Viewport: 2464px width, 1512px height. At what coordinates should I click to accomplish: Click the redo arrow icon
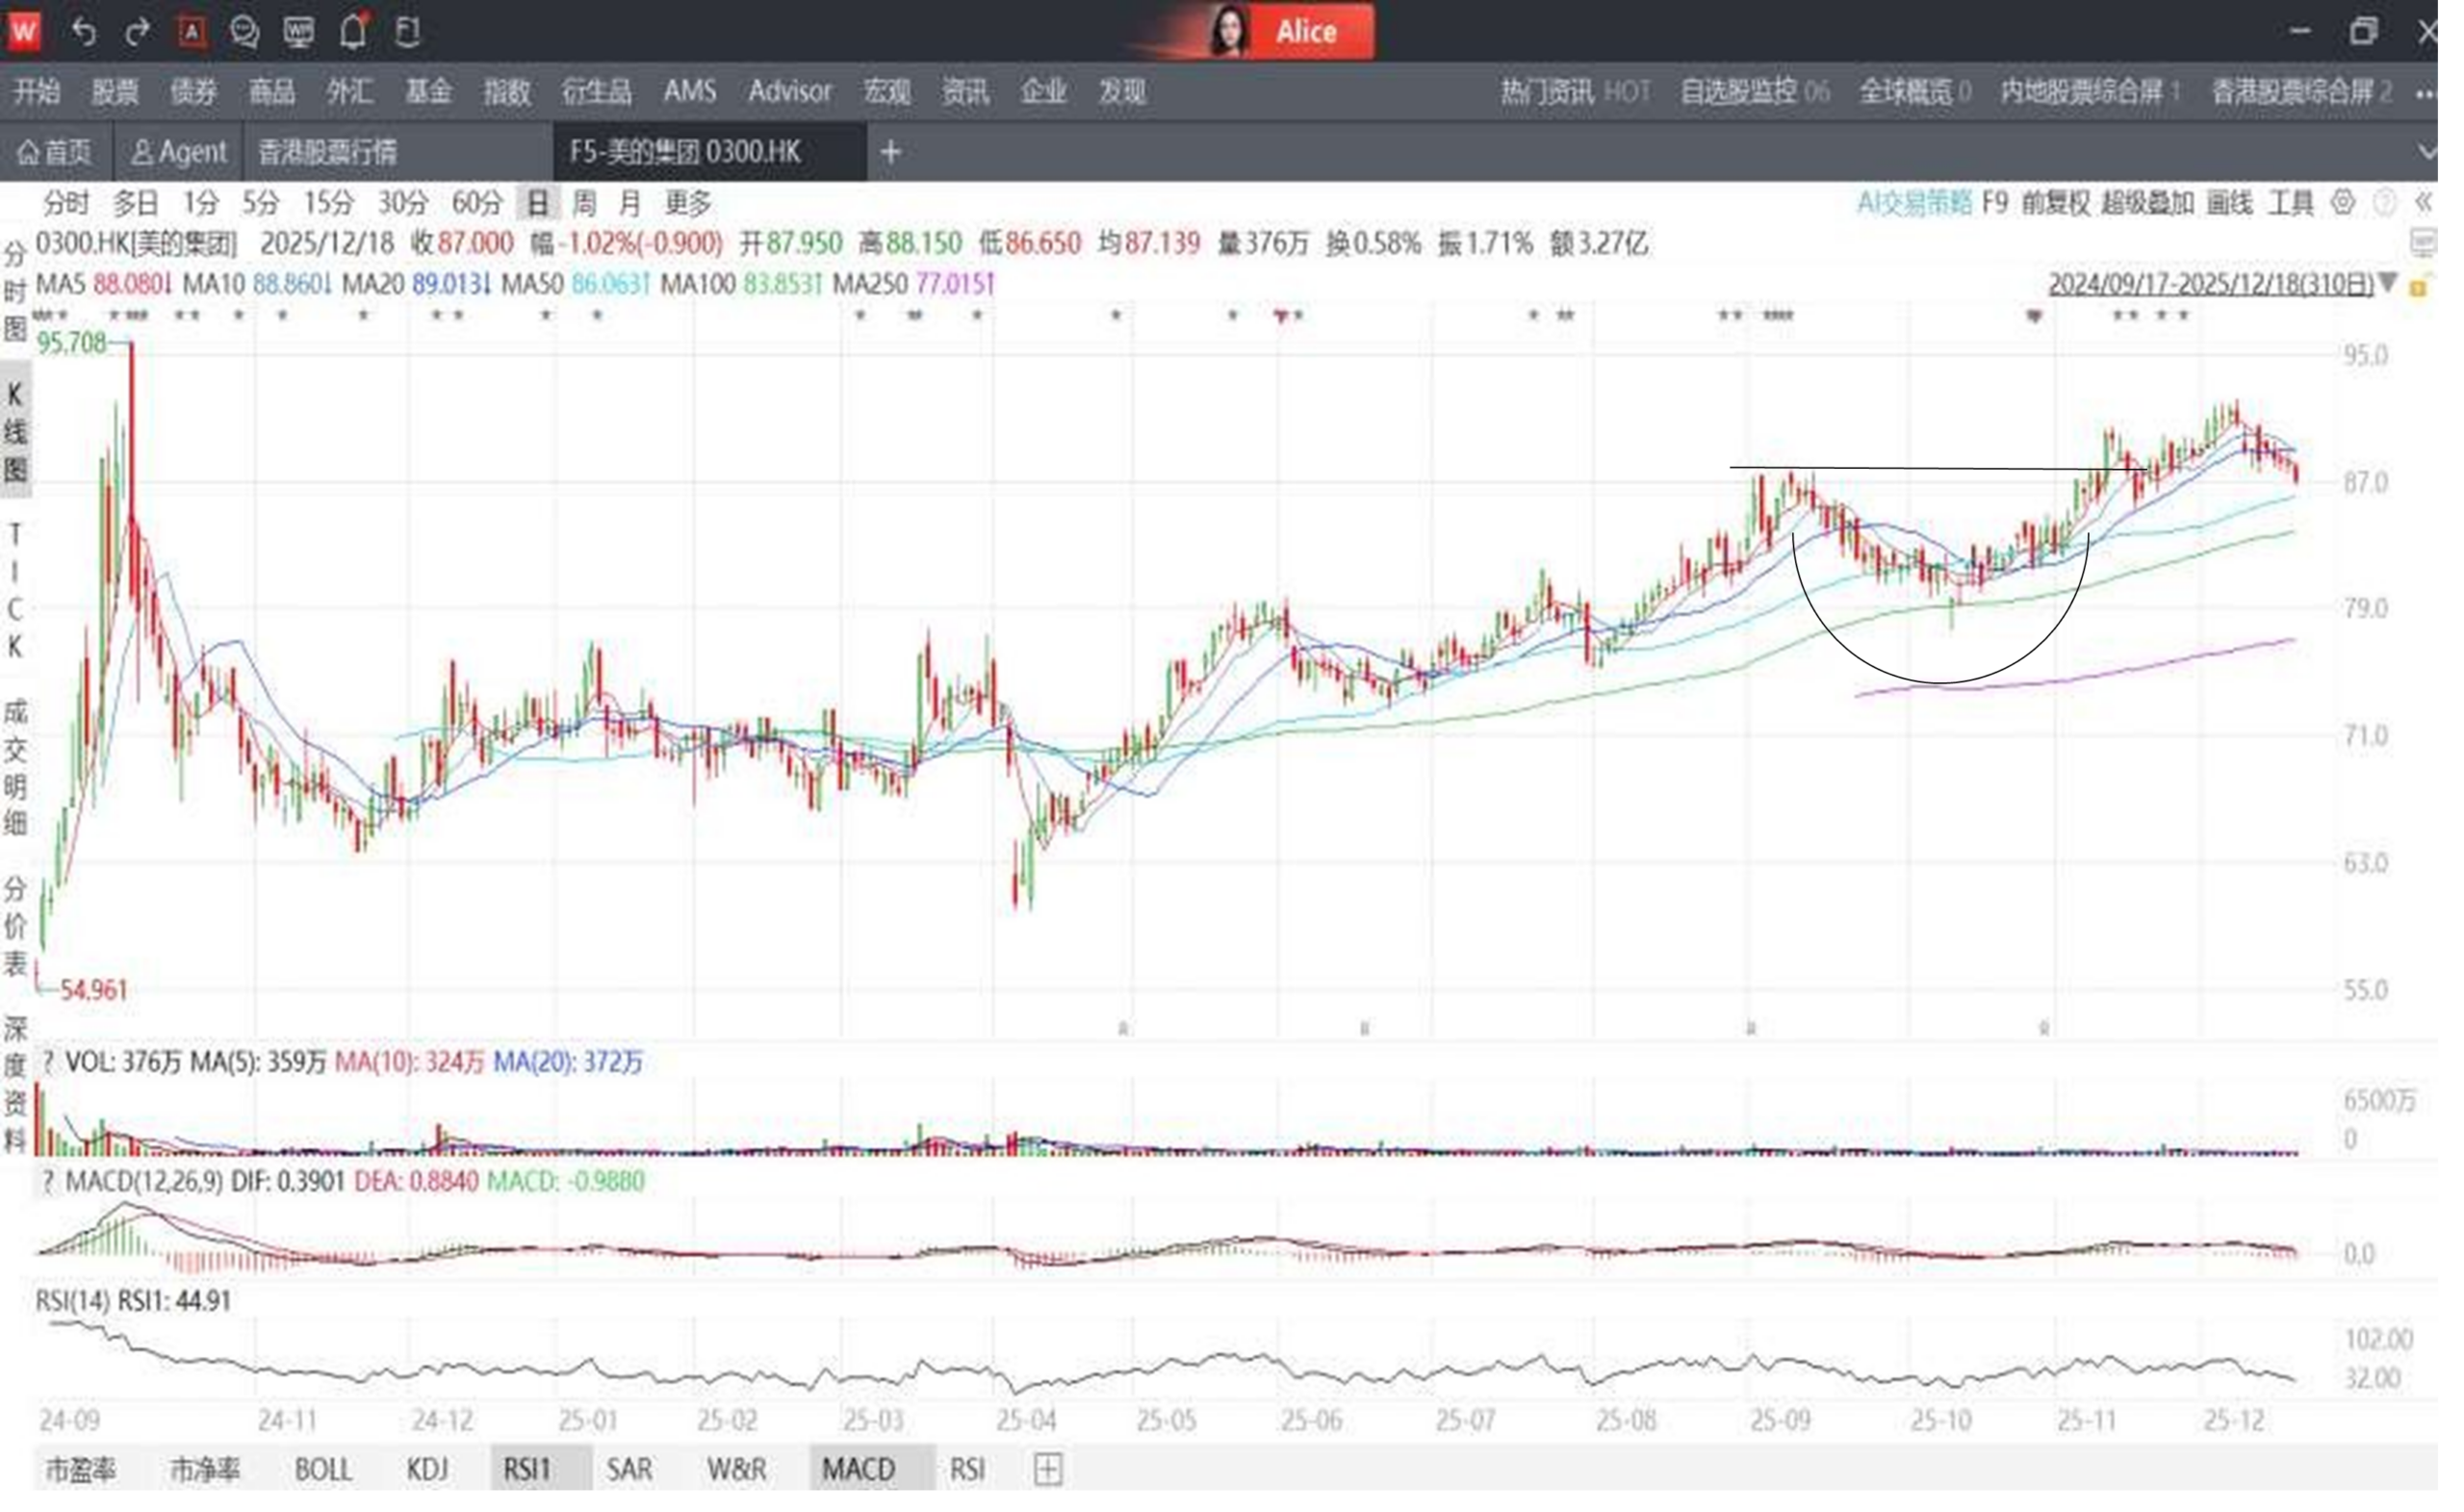pyautogui.click(x=137, y=32)
